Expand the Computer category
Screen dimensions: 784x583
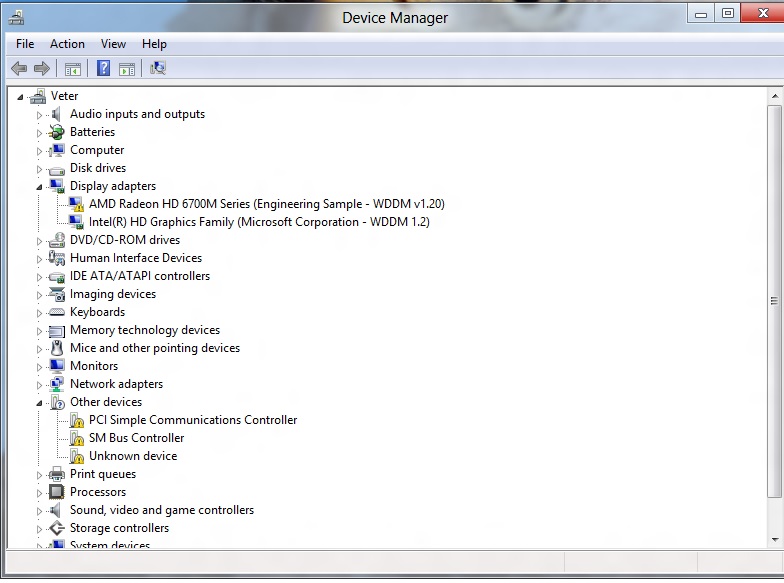point(39,151)
